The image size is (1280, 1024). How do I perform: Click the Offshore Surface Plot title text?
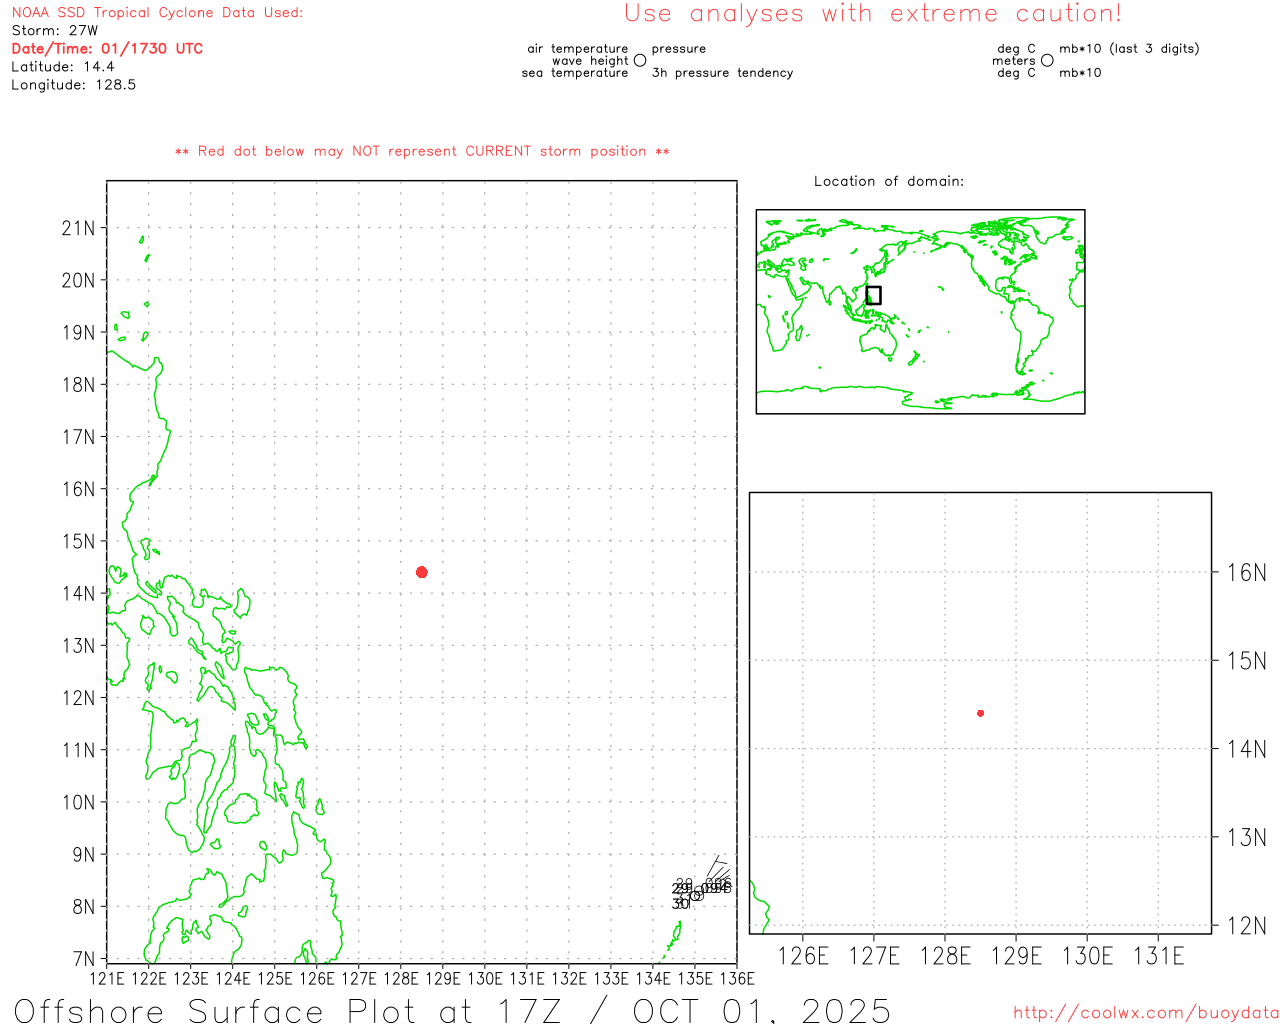(452, 1010)
